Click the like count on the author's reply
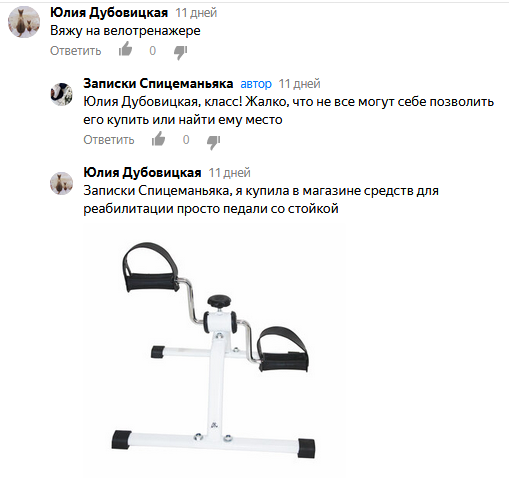Screen dimensions: 509x478 point(186,140)
